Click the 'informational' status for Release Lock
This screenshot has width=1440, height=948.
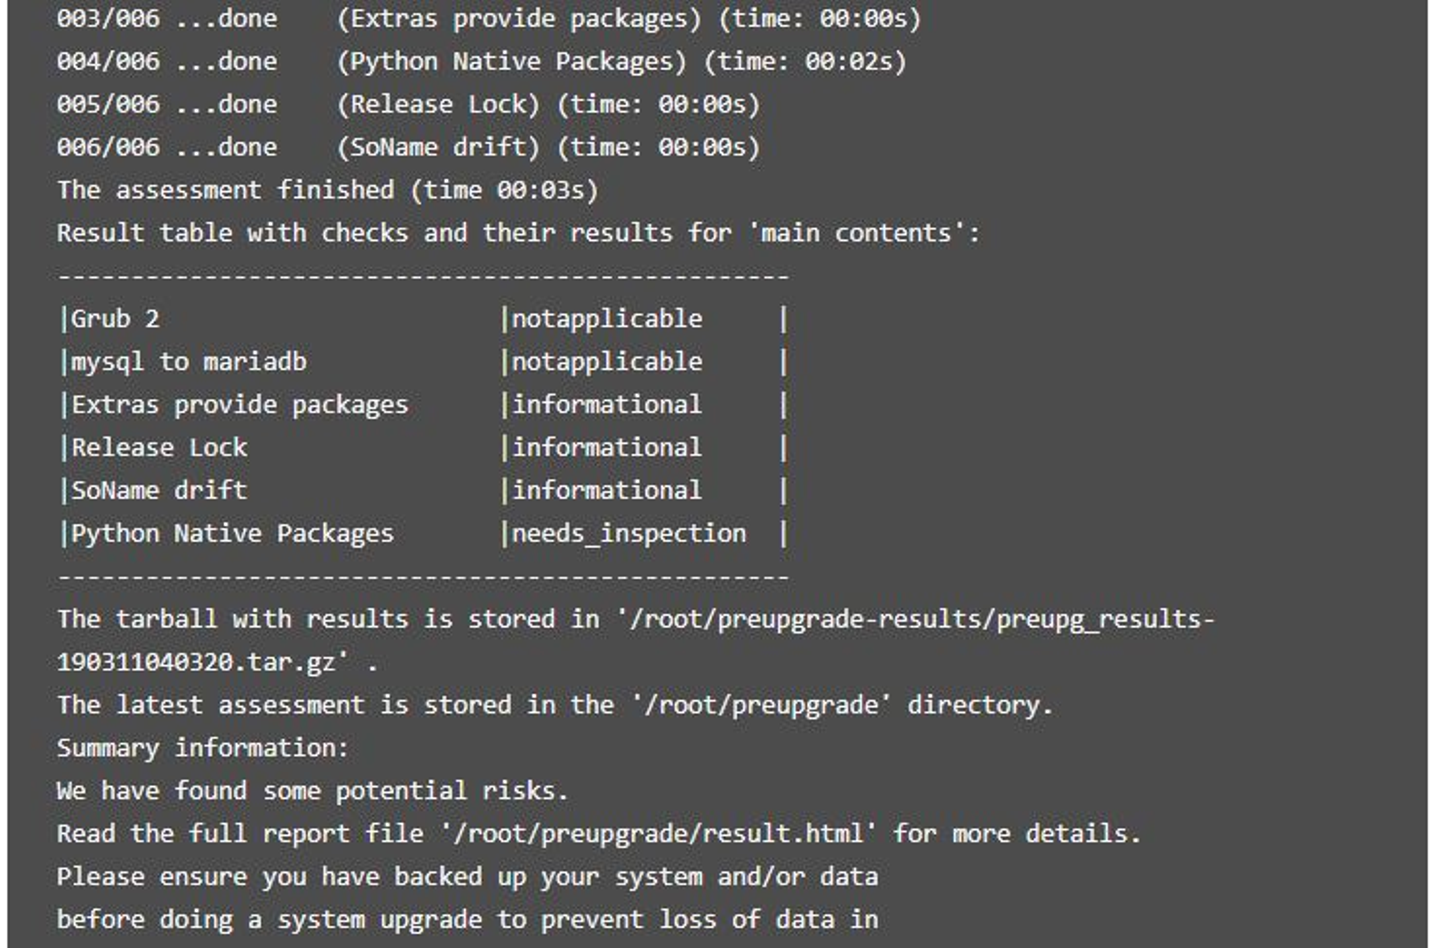coord(607,448)
